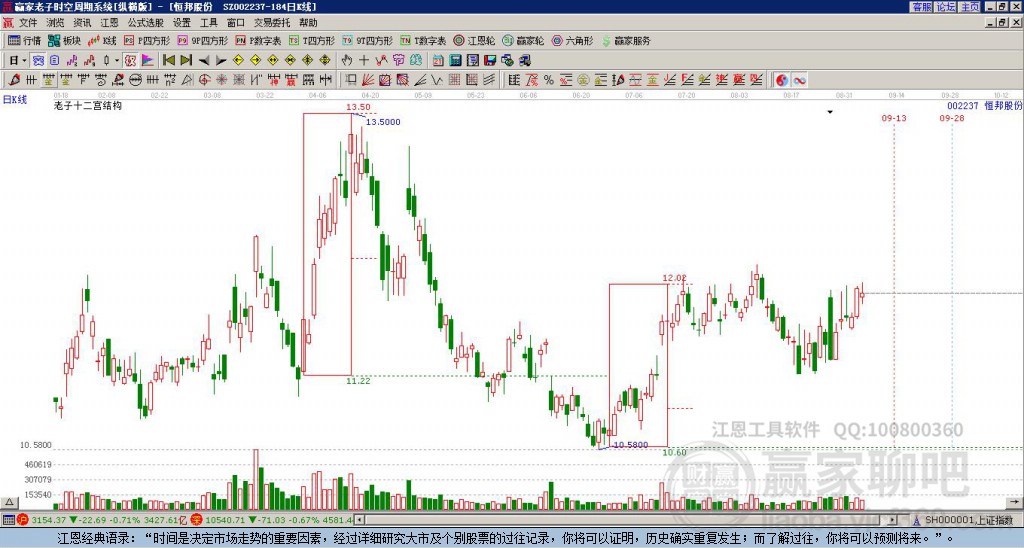Click the right arrow beside the volume panel
The width and height of the screenshot is (1024, 548).
[x=1016, y=503]
